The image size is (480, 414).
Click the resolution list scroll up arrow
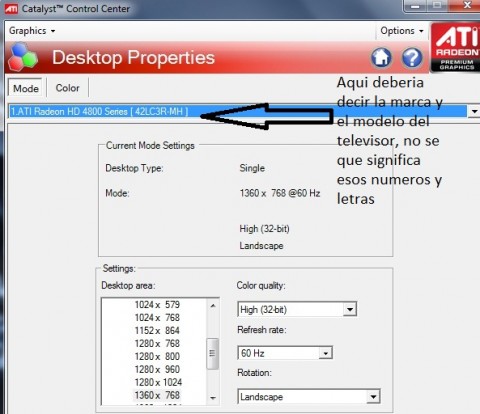213,305
